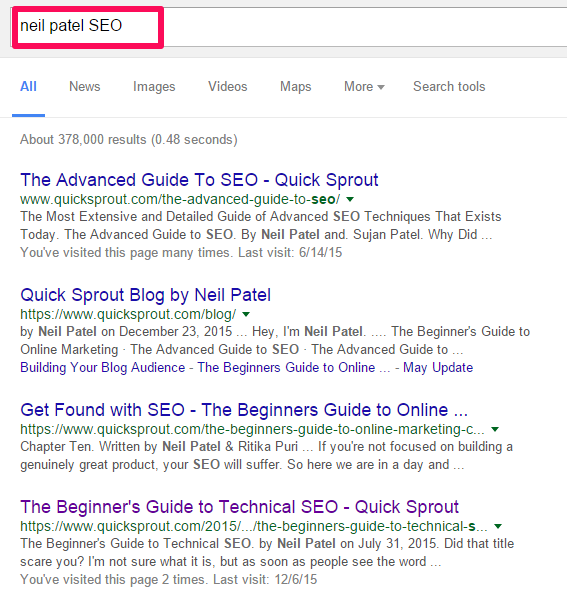Image resolution: width=567 pixels, height=605 pixels.
Task: Switch to the News tab
Action: (84, 86)
